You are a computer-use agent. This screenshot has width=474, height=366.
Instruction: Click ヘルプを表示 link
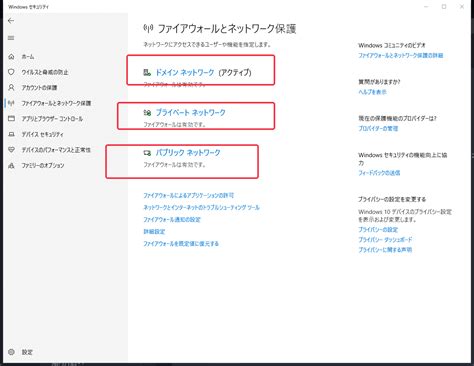coord(372,92)
